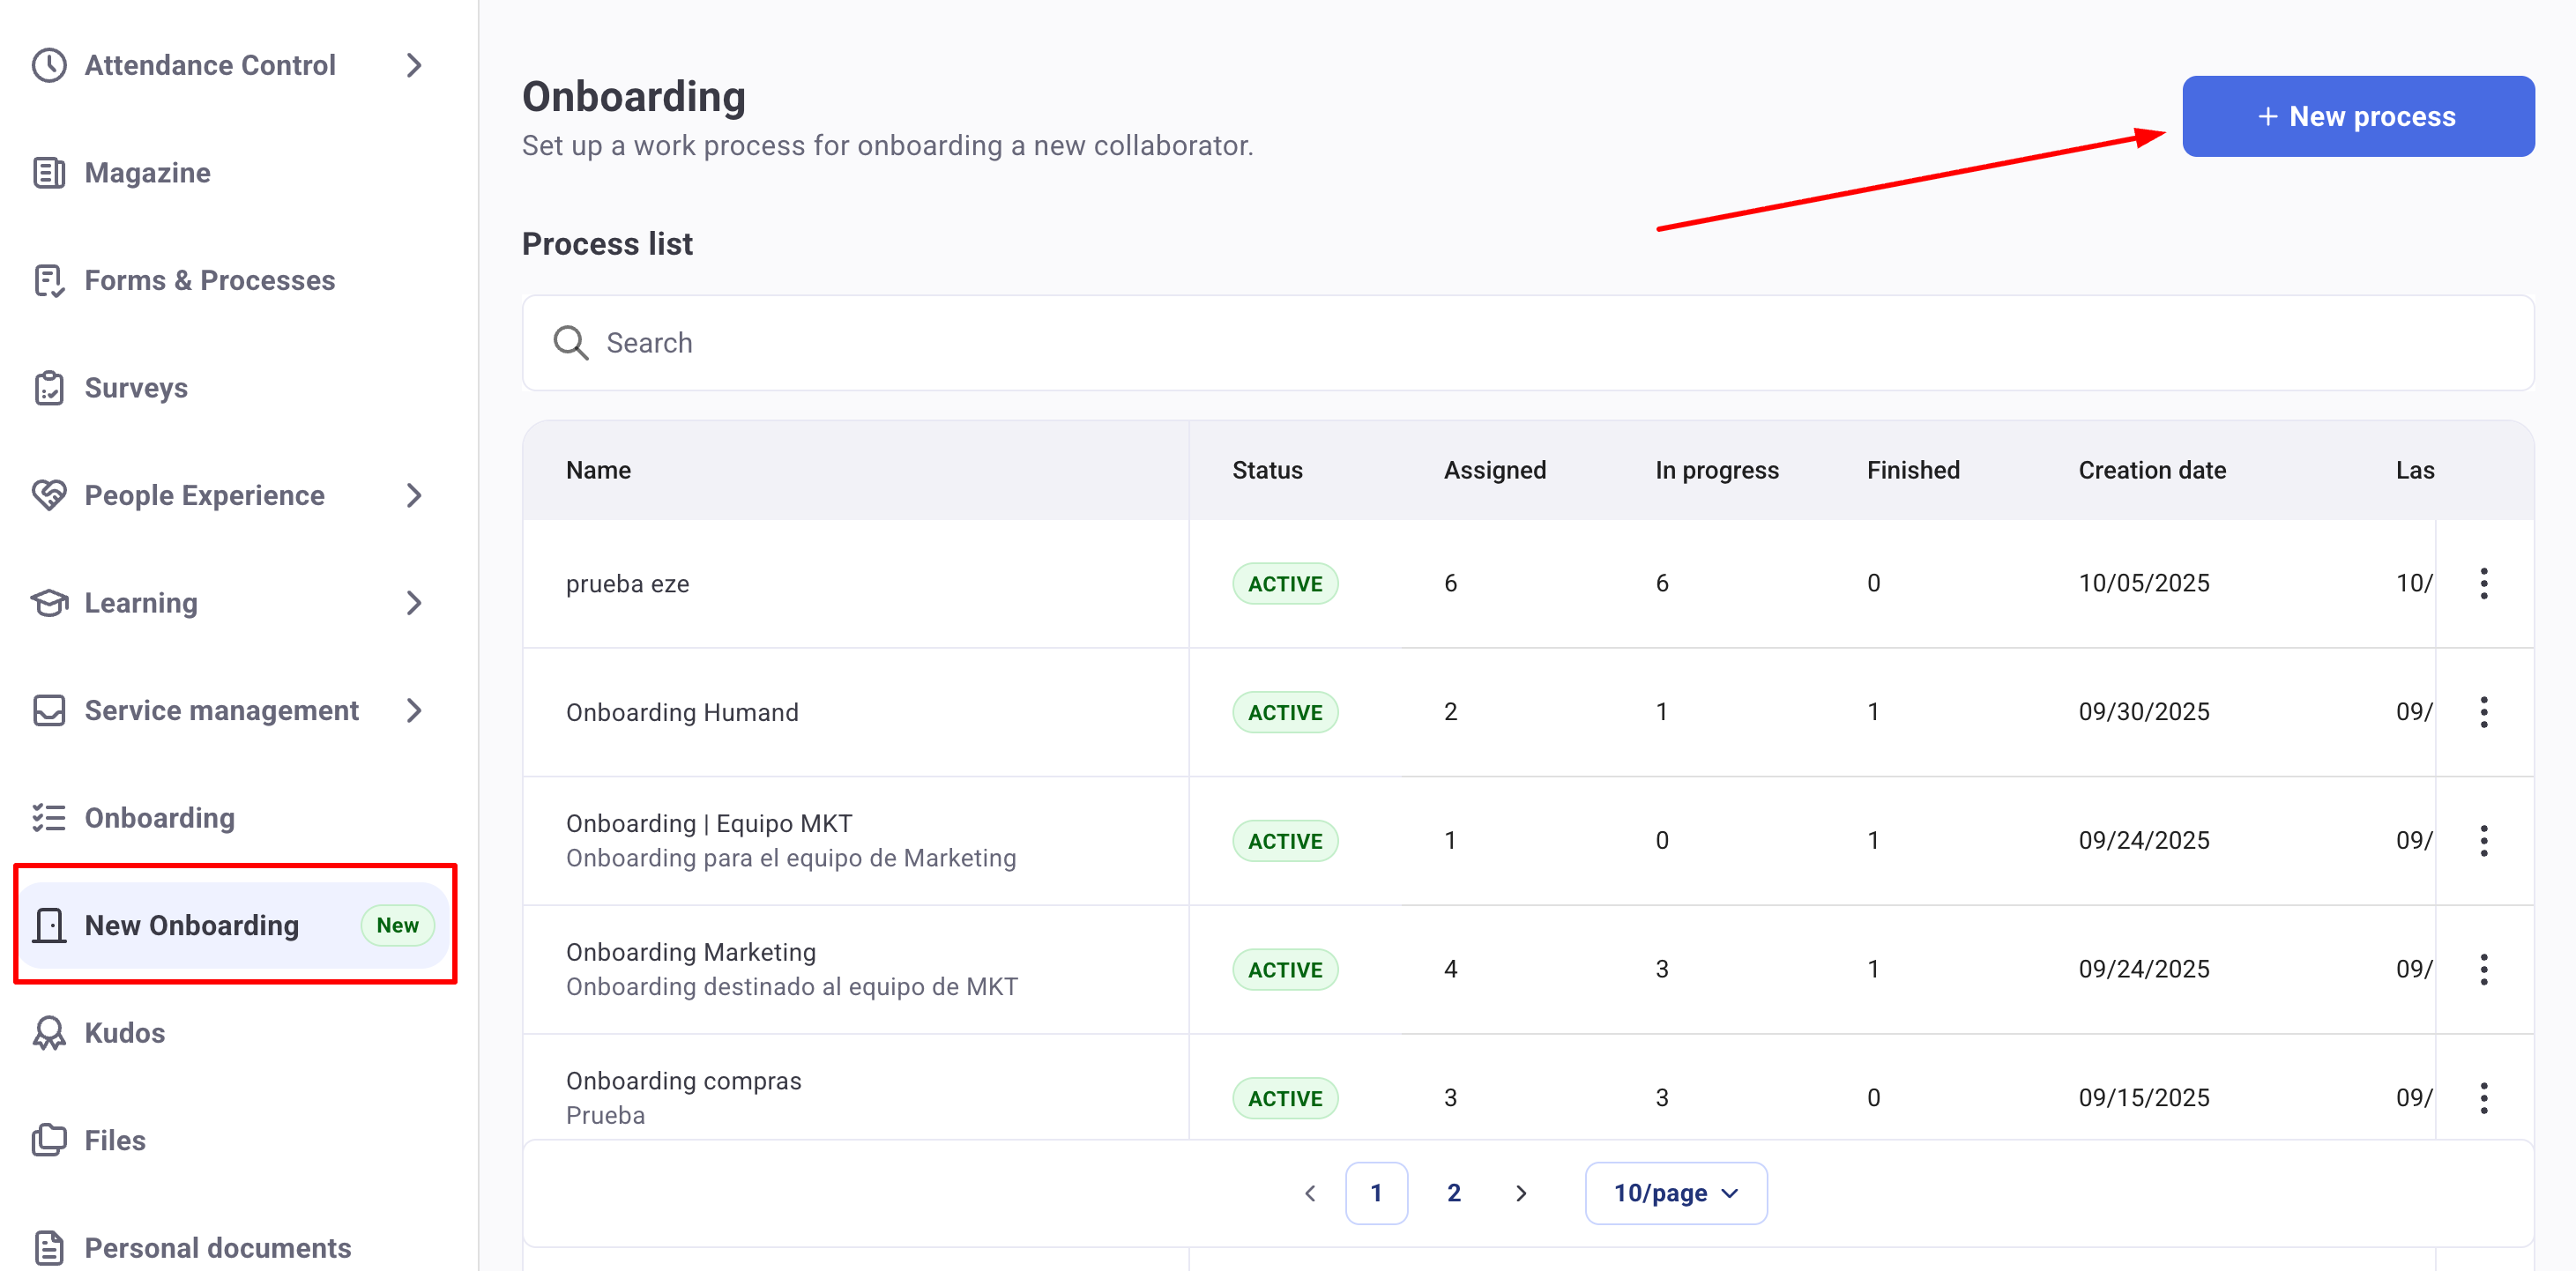Screen dimensions: 2576x1271
Task: Expand People Experience submenu arrow
Action: pyautogui.click(x=414, y=495)
